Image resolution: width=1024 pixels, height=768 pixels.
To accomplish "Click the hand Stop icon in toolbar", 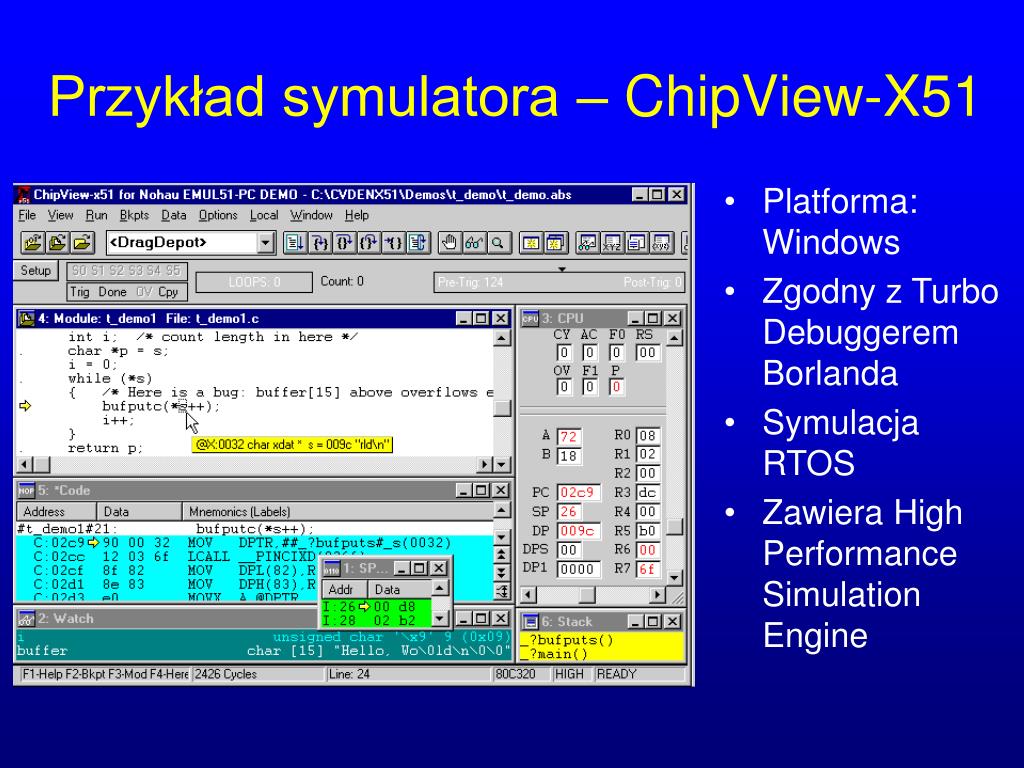I will 449,244.
